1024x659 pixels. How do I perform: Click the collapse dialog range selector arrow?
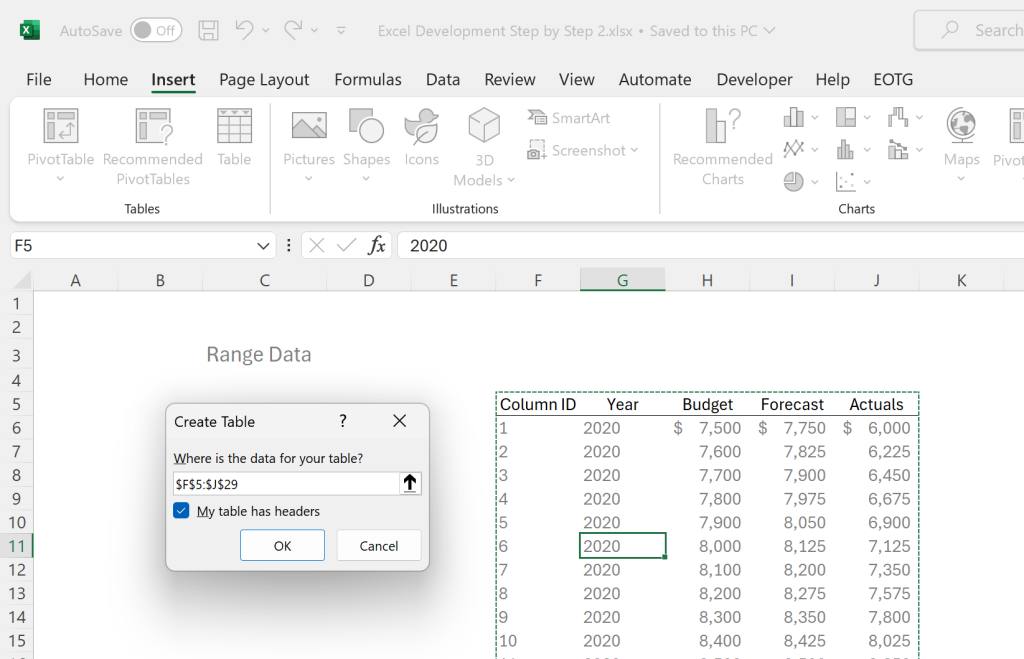click(x=409, y=483)
